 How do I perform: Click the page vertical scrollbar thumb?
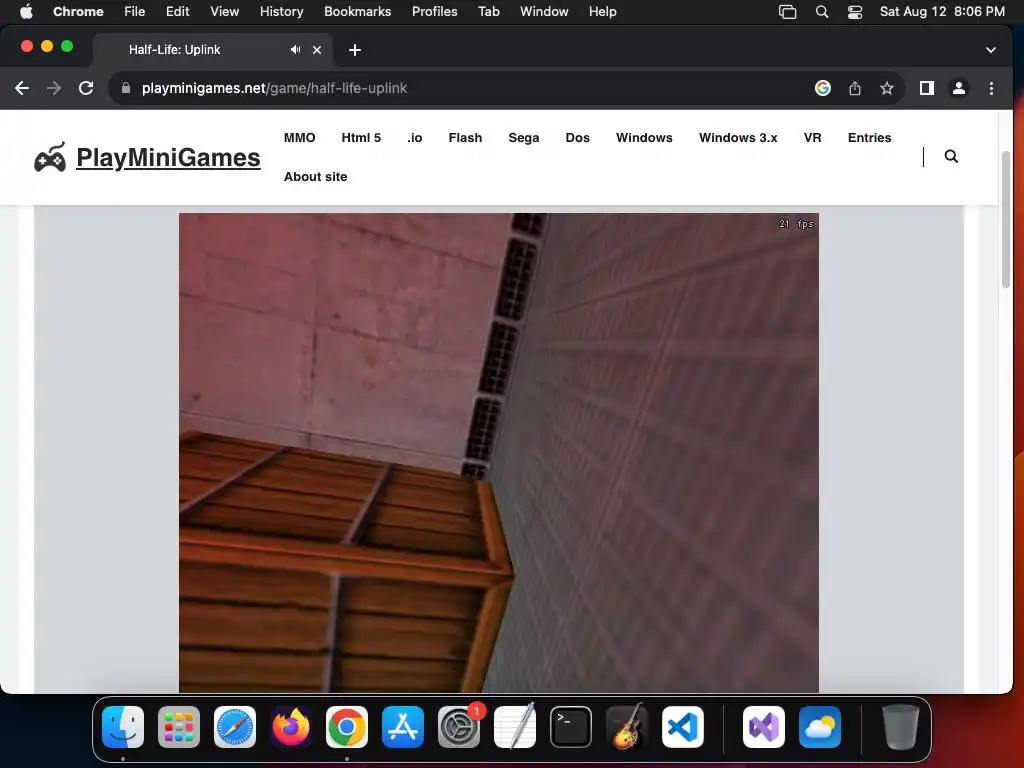1006,219
